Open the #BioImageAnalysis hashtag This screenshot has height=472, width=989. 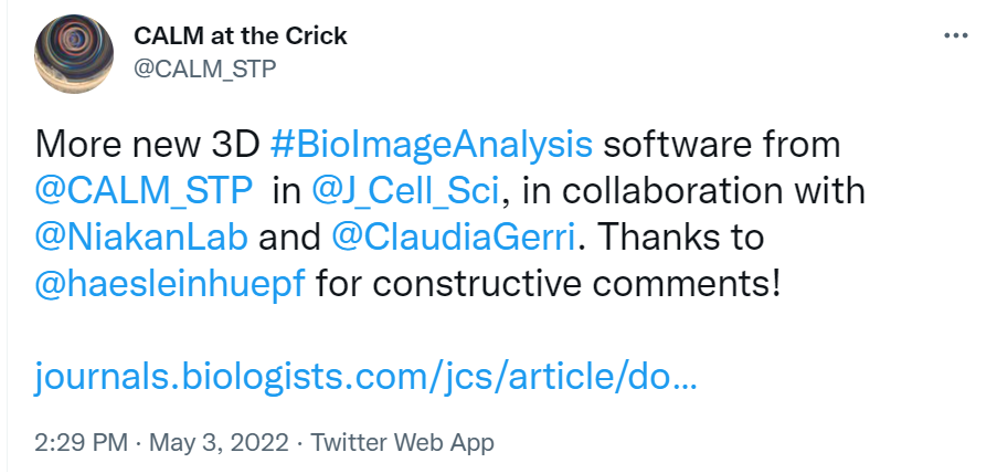click(x=431, y=145)
